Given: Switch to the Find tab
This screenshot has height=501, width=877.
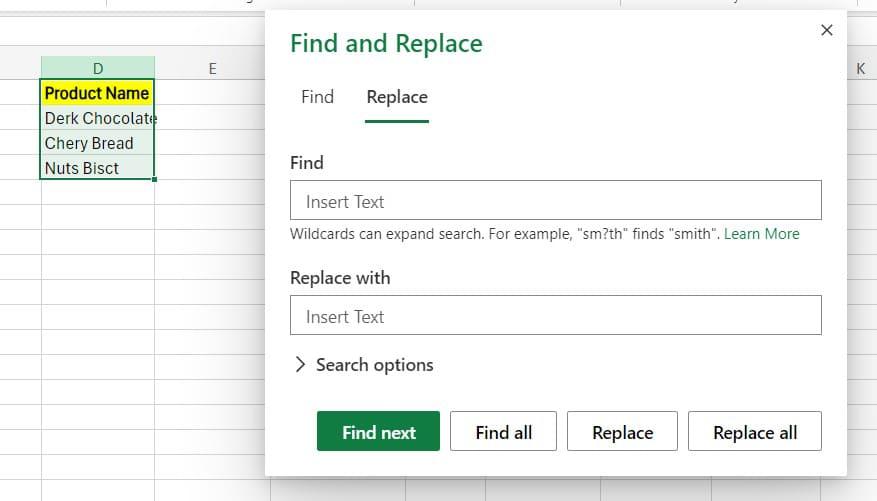Looking at the screenshot, I should point(317,97).
